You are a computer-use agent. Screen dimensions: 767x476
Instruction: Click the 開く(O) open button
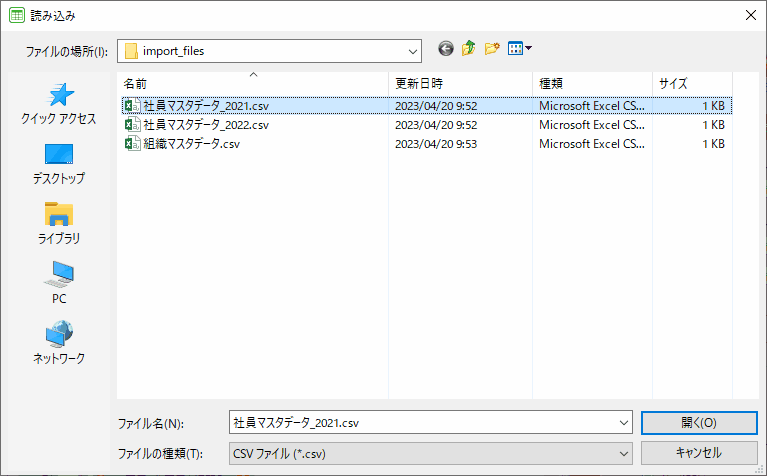699,423
